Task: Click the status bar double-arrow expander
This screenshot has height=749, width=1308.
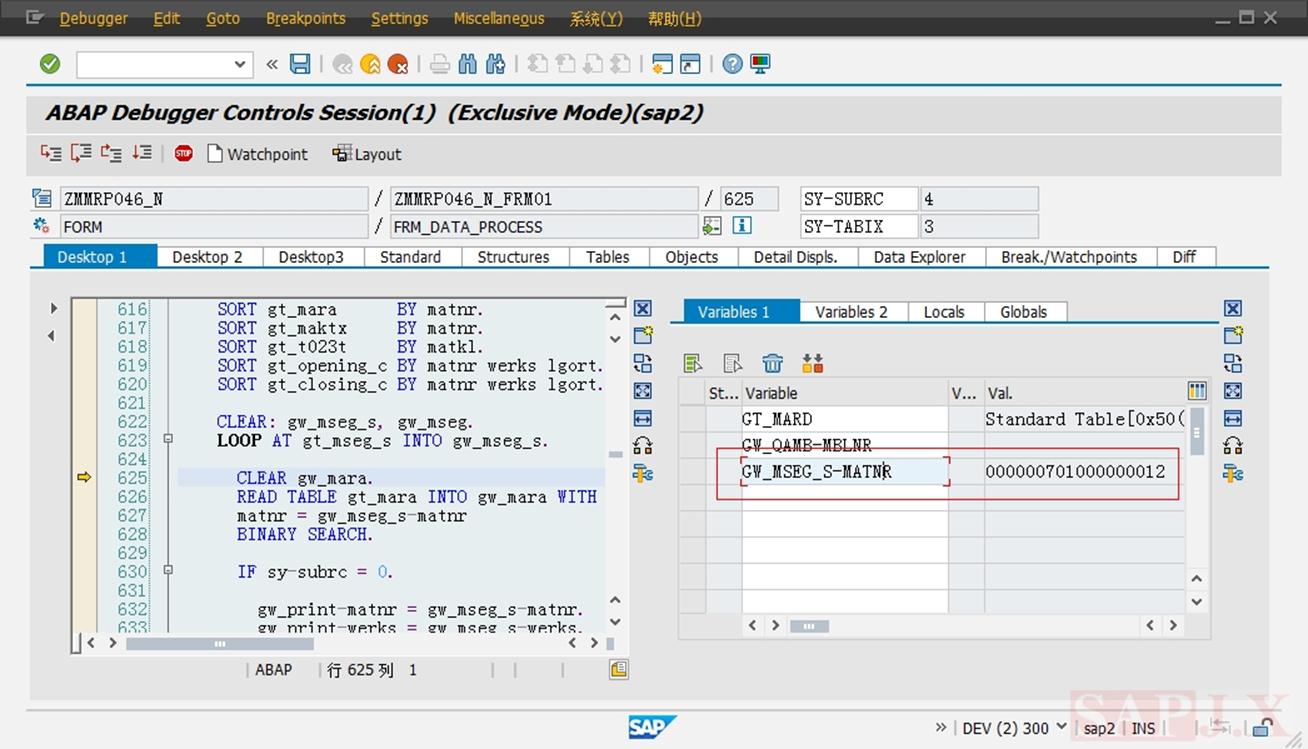Action: (941, 727)
